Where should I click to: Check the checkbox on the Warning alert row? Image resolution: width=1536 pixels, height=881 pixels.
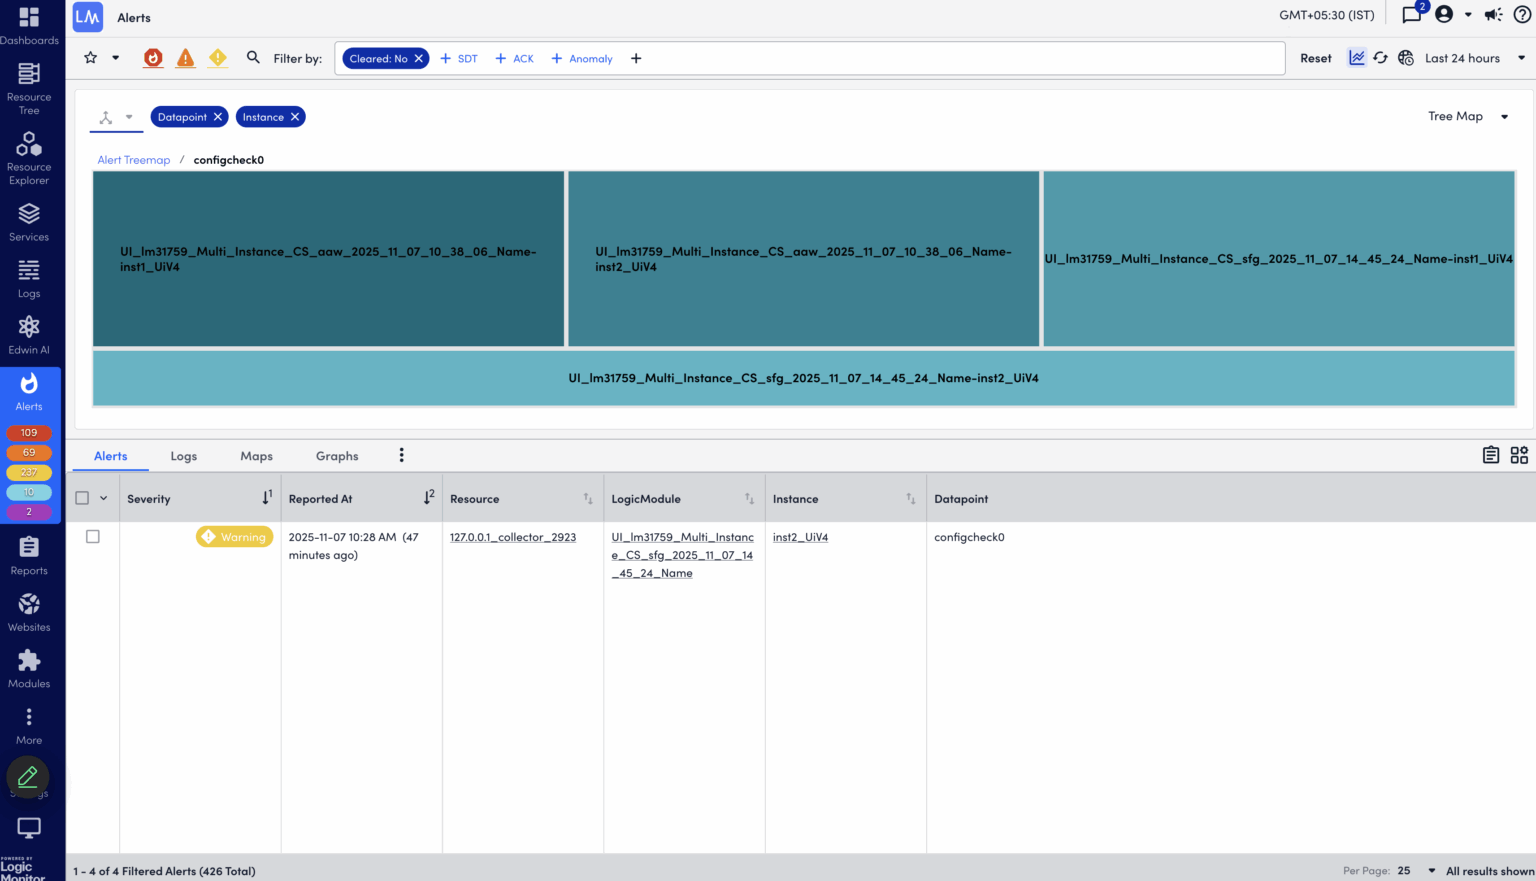(92, 536)
